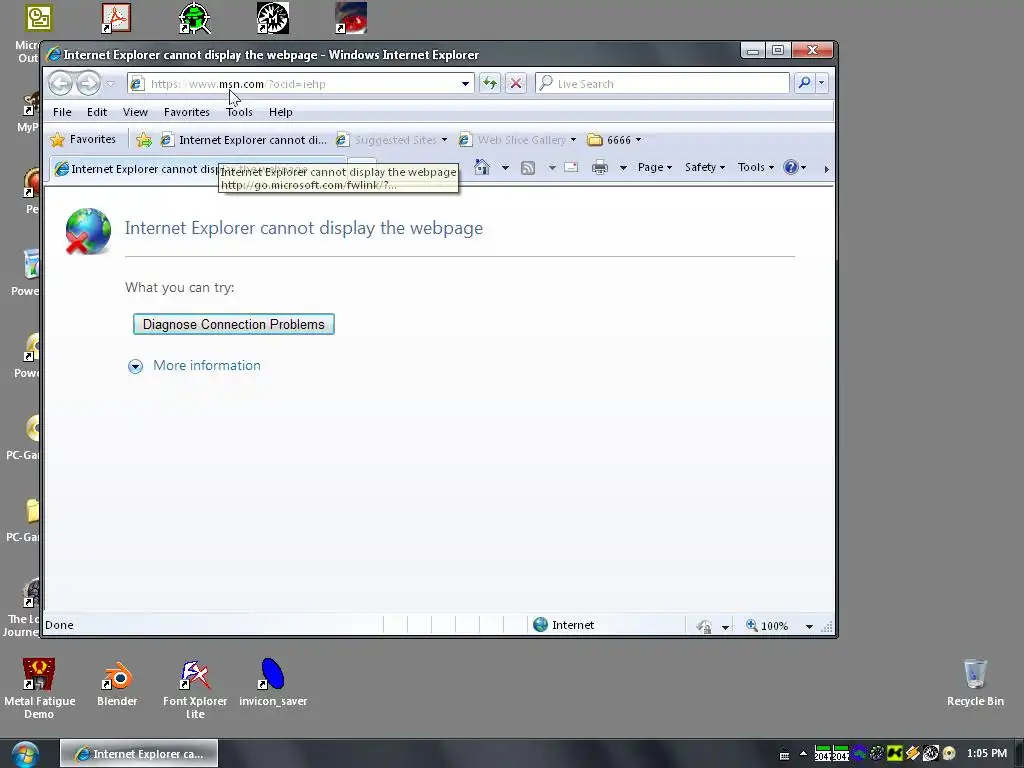Click the 'Done' status bar text
Screen dimensions: 1024x768
tap(59, 625)
